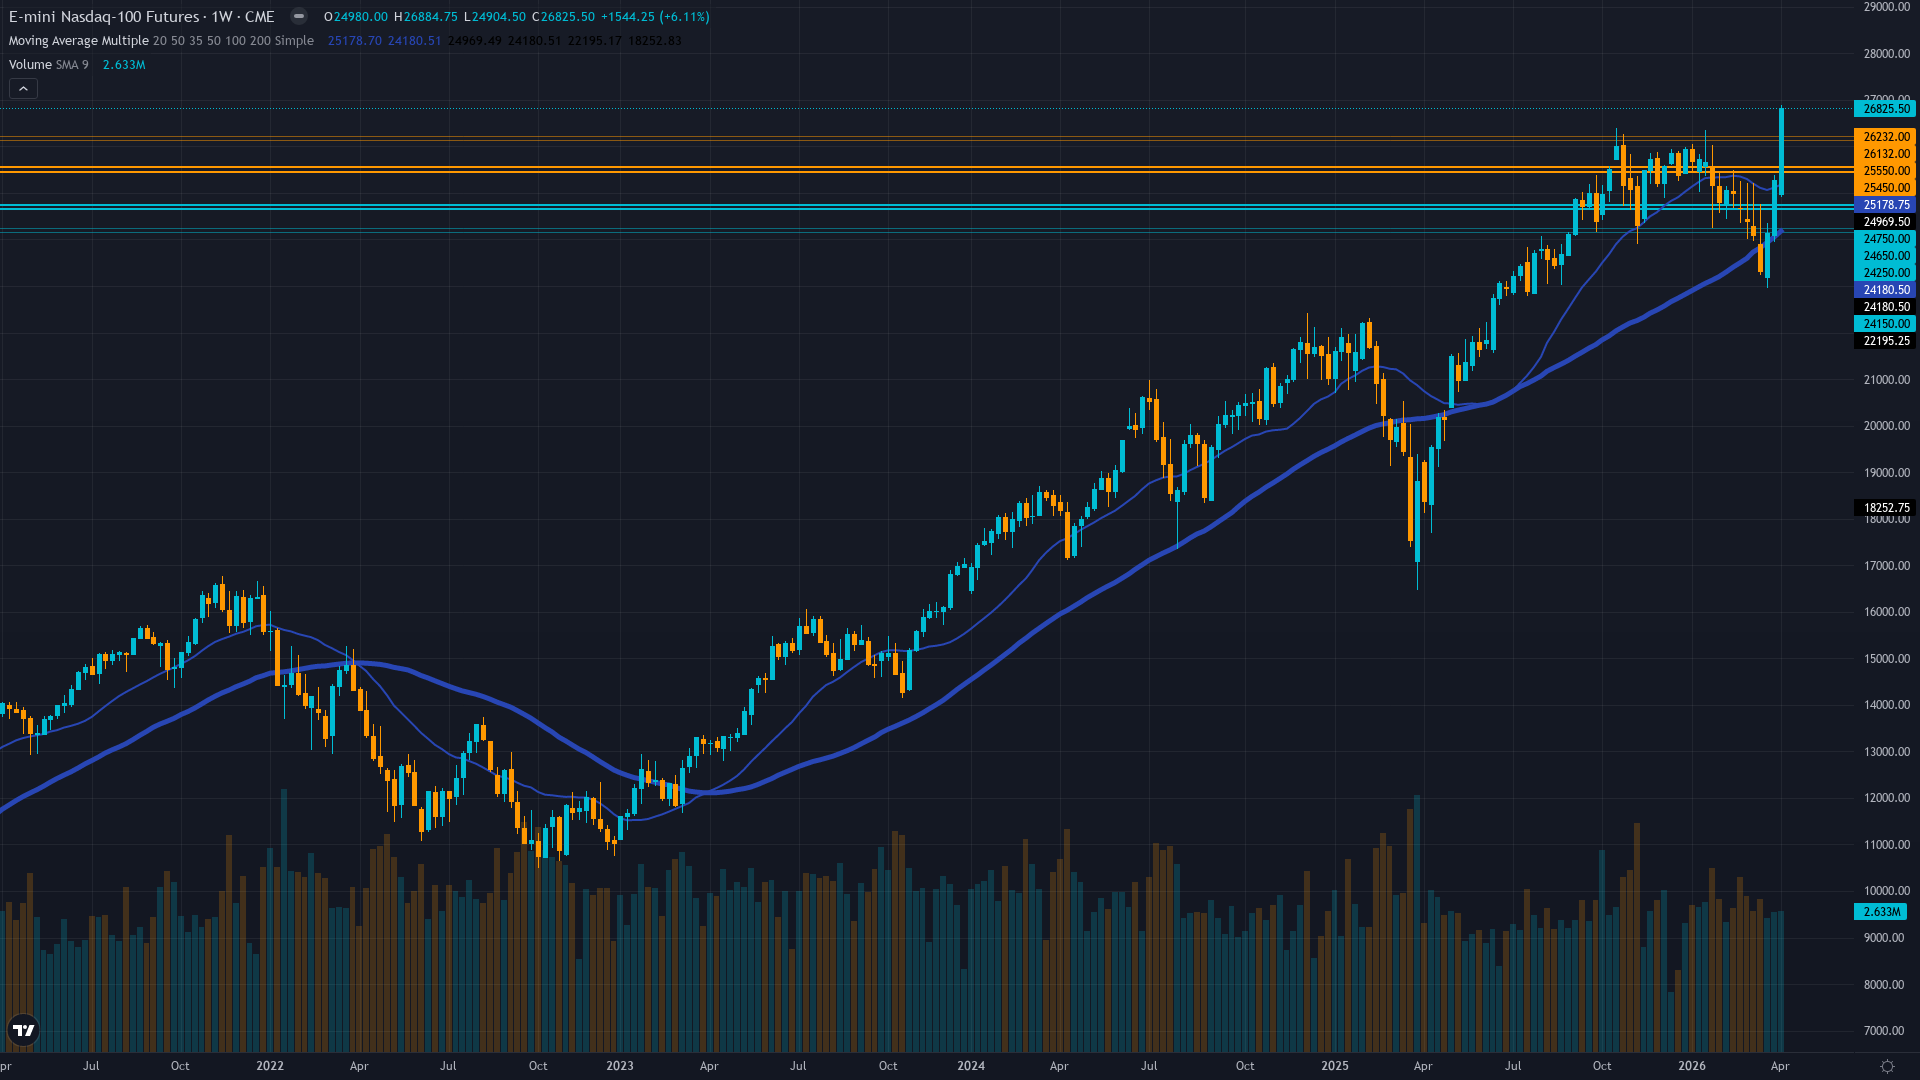Select the blue 25178.75 moving average label

point(1886,205)
